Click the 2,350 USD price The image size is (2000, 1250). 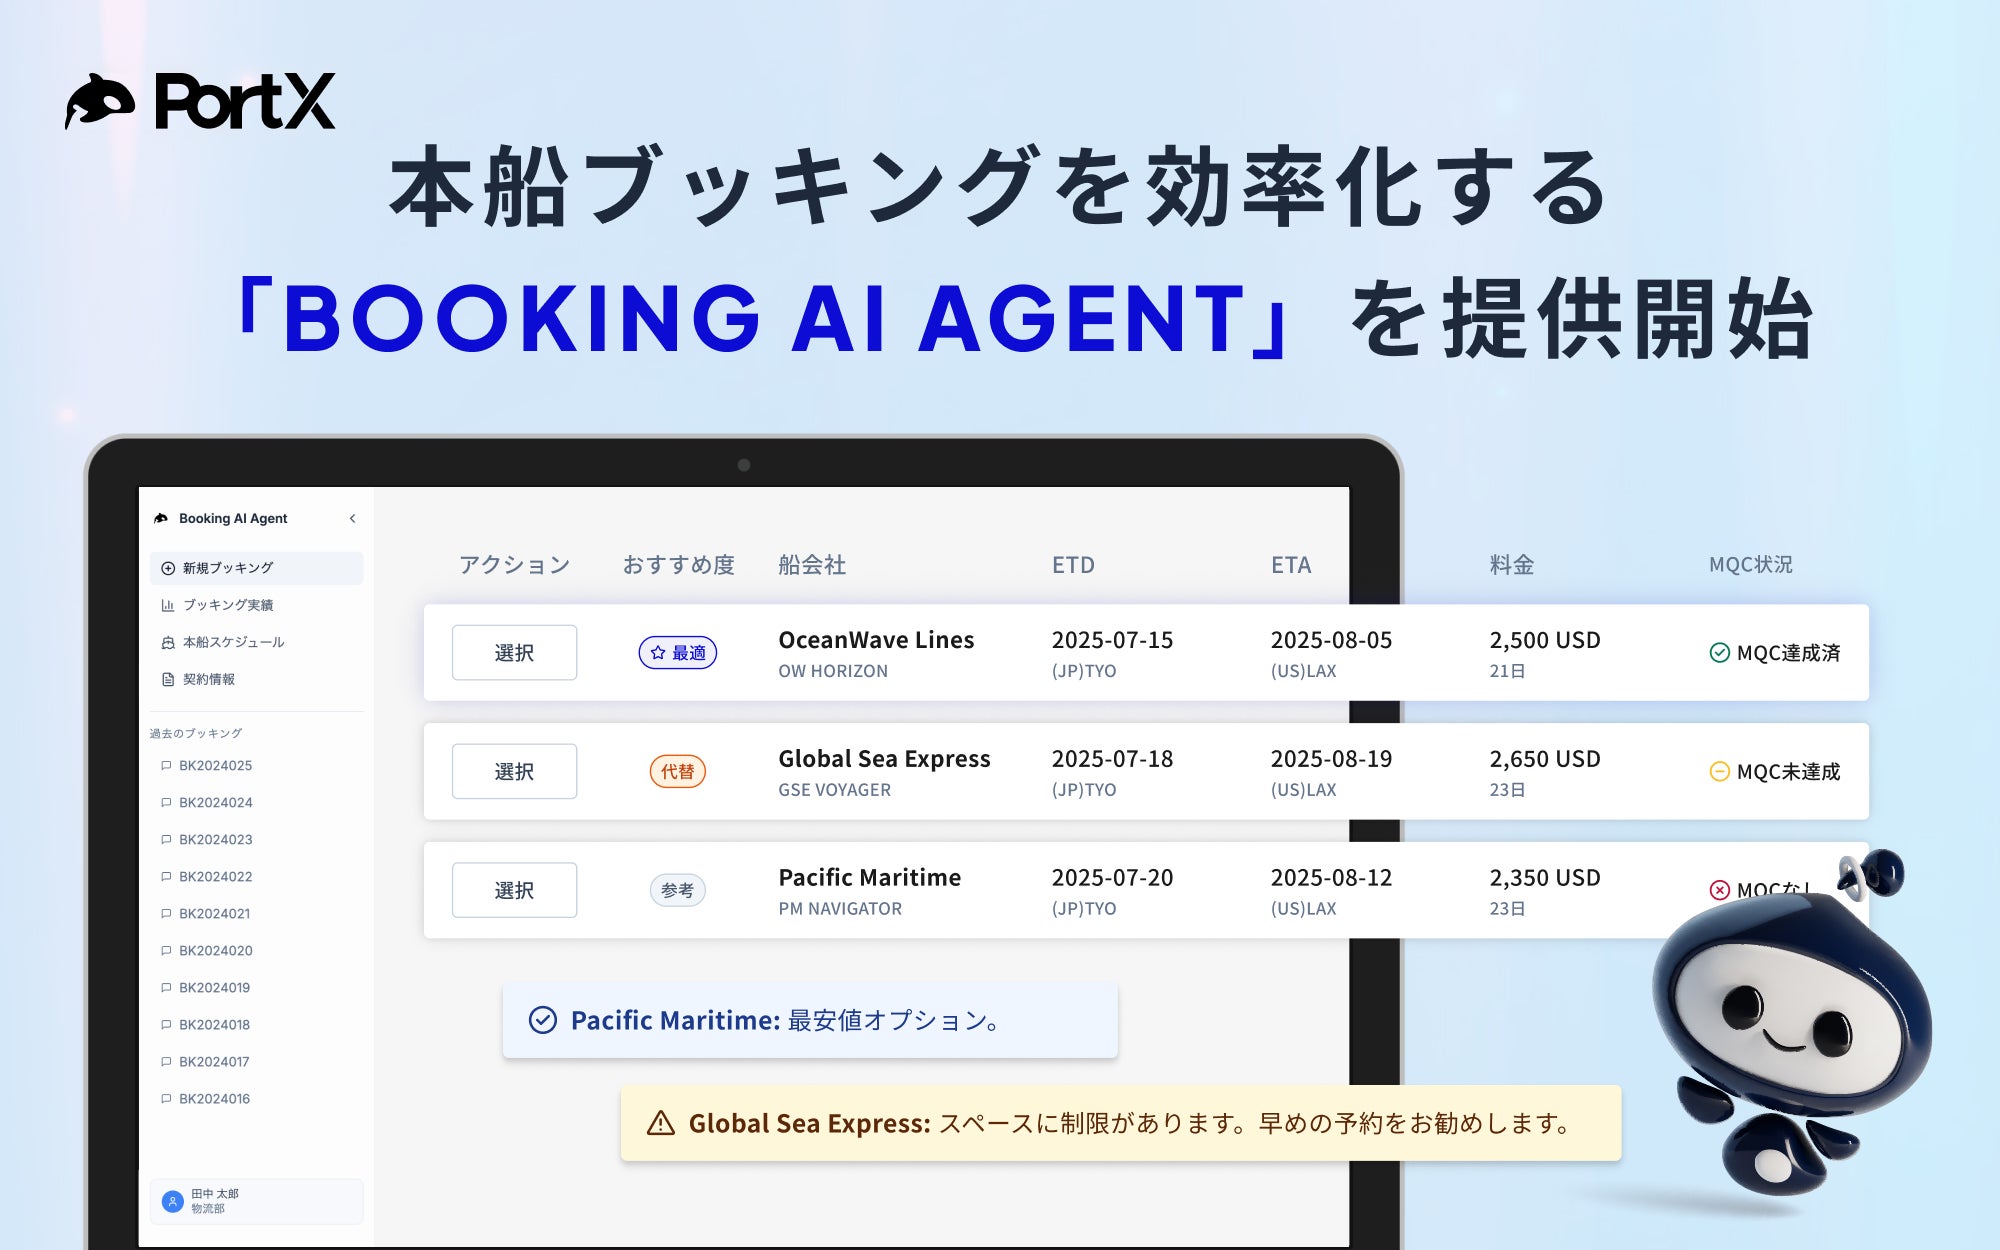[1545, 878]
